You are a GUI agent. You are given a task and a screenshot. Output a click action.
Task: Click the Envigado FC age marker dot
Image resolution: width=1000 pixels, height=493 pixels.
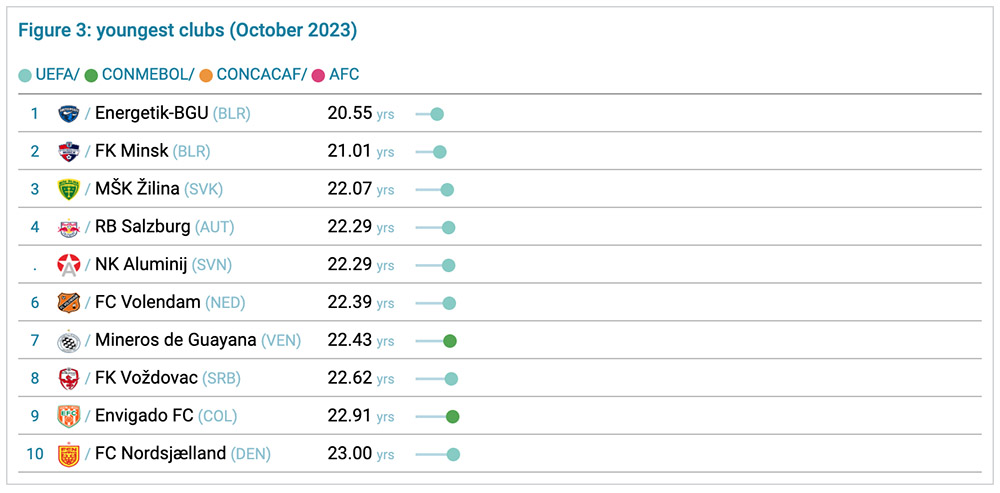click(x=452, y=417)
